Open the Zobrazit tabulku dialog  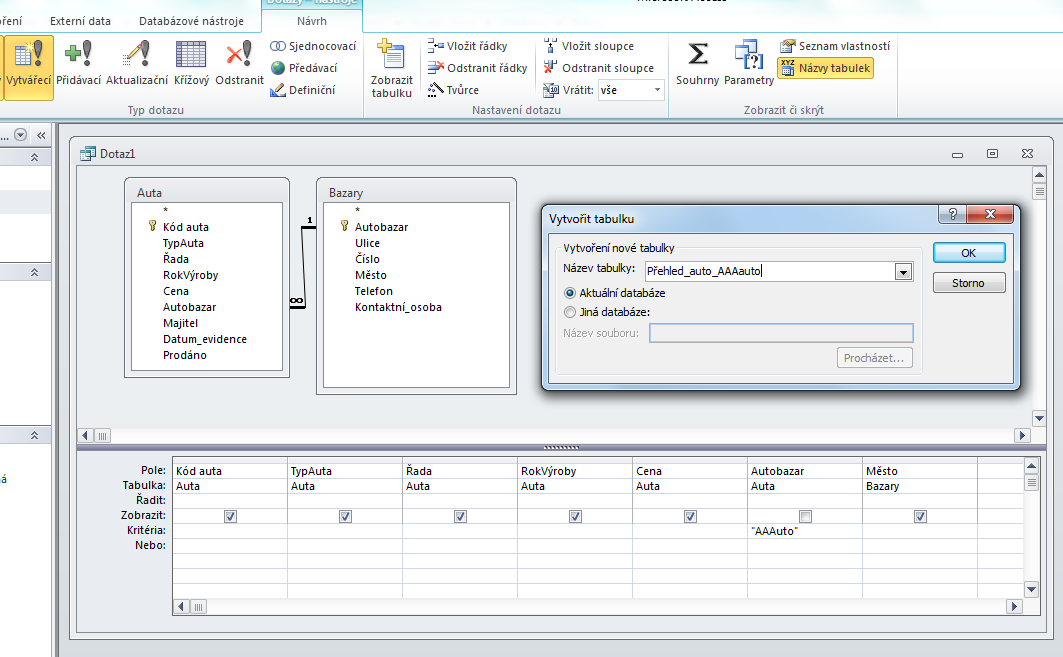tap(391, 68)
